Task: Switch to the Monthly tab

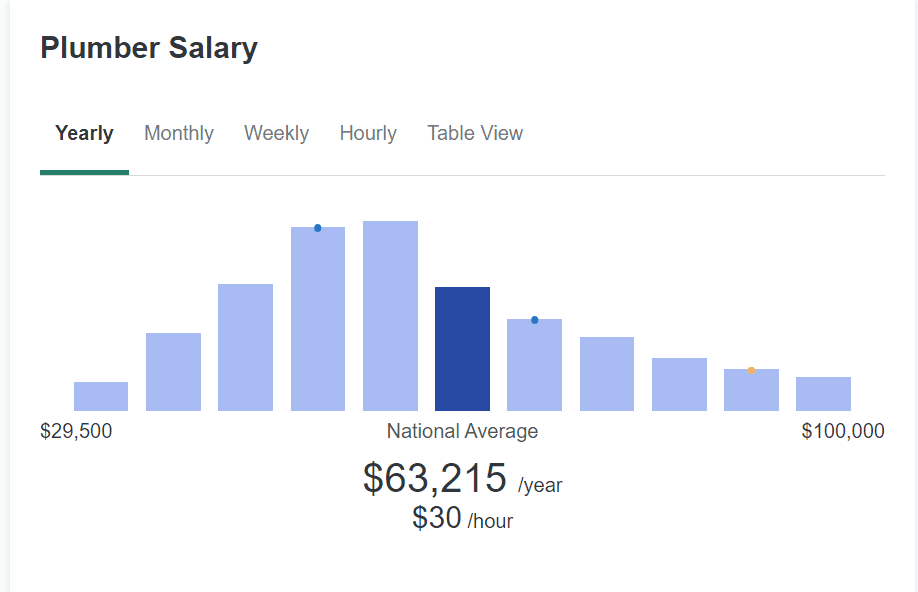Action: (x=179, y=133)
